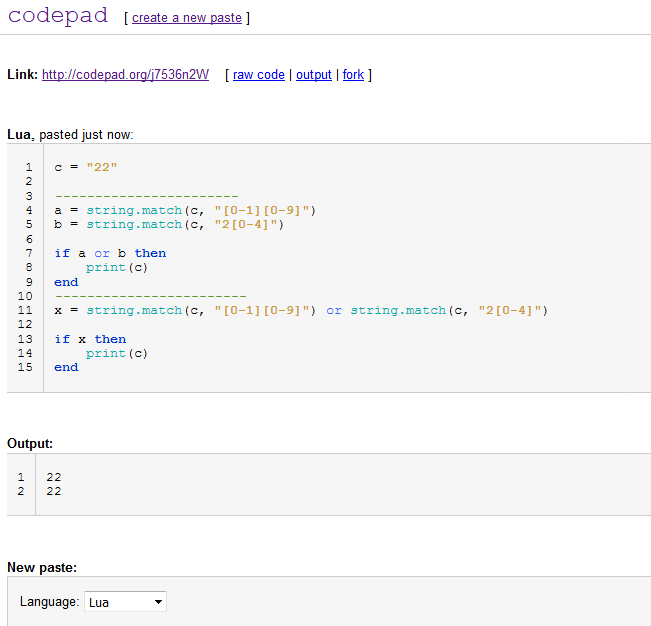Click the final 'end' keyword on line 15

pos(66,367)
